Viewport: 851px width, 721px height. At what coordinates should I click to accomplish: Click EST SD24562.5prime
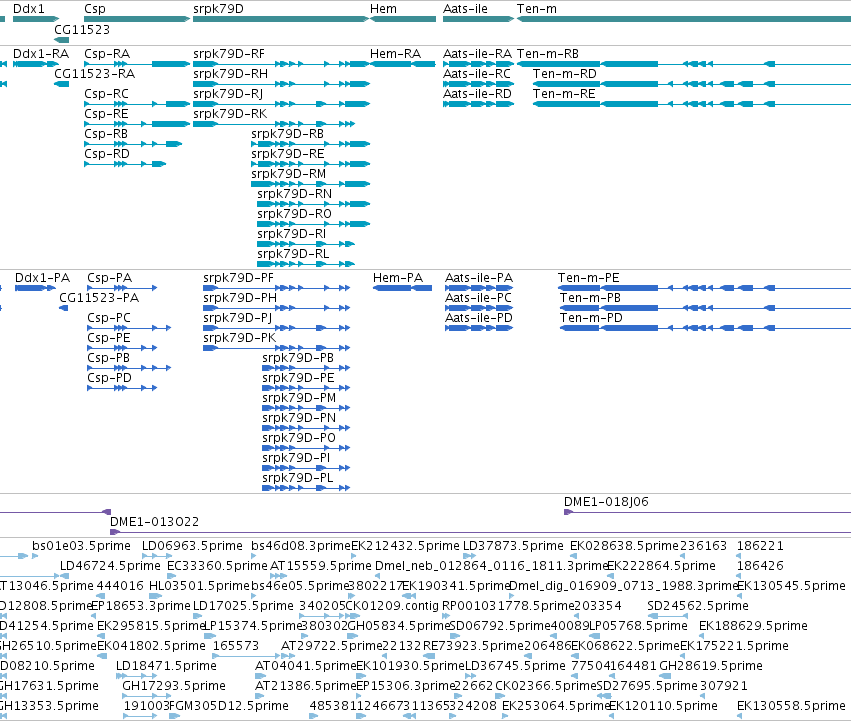(698, 606)
